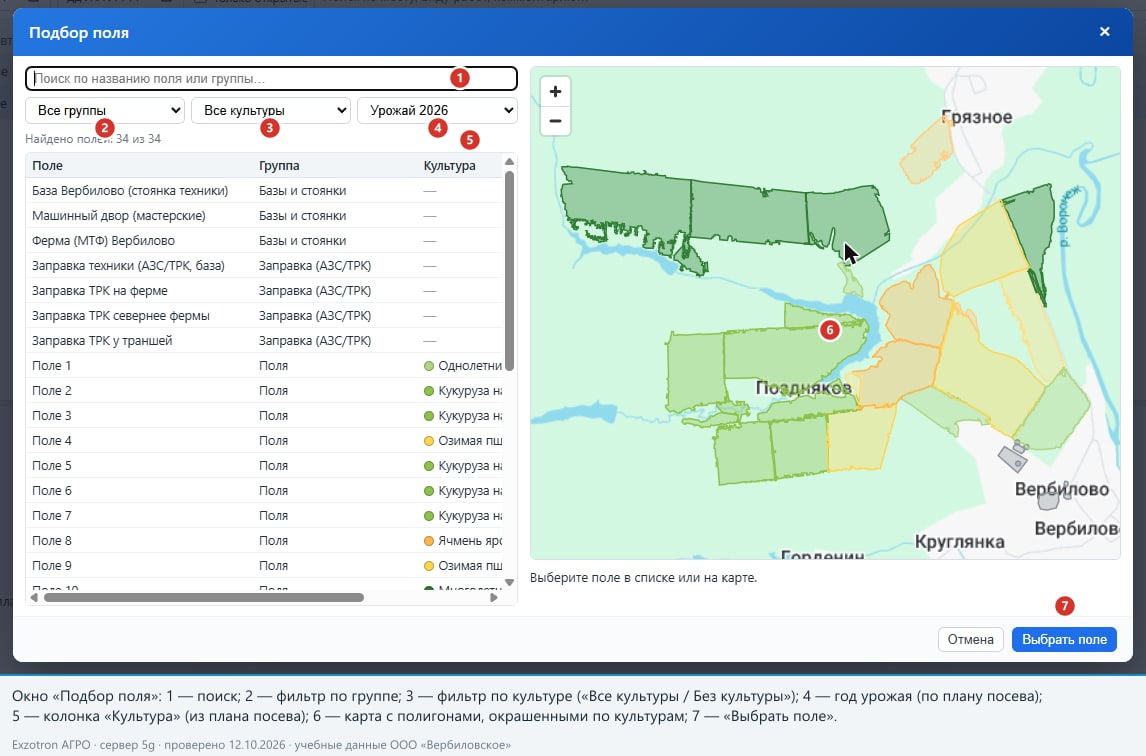Click the vertical scrollbar thumb of the list
Viewport: 1146px width, 756px height.
pos(509,271)
